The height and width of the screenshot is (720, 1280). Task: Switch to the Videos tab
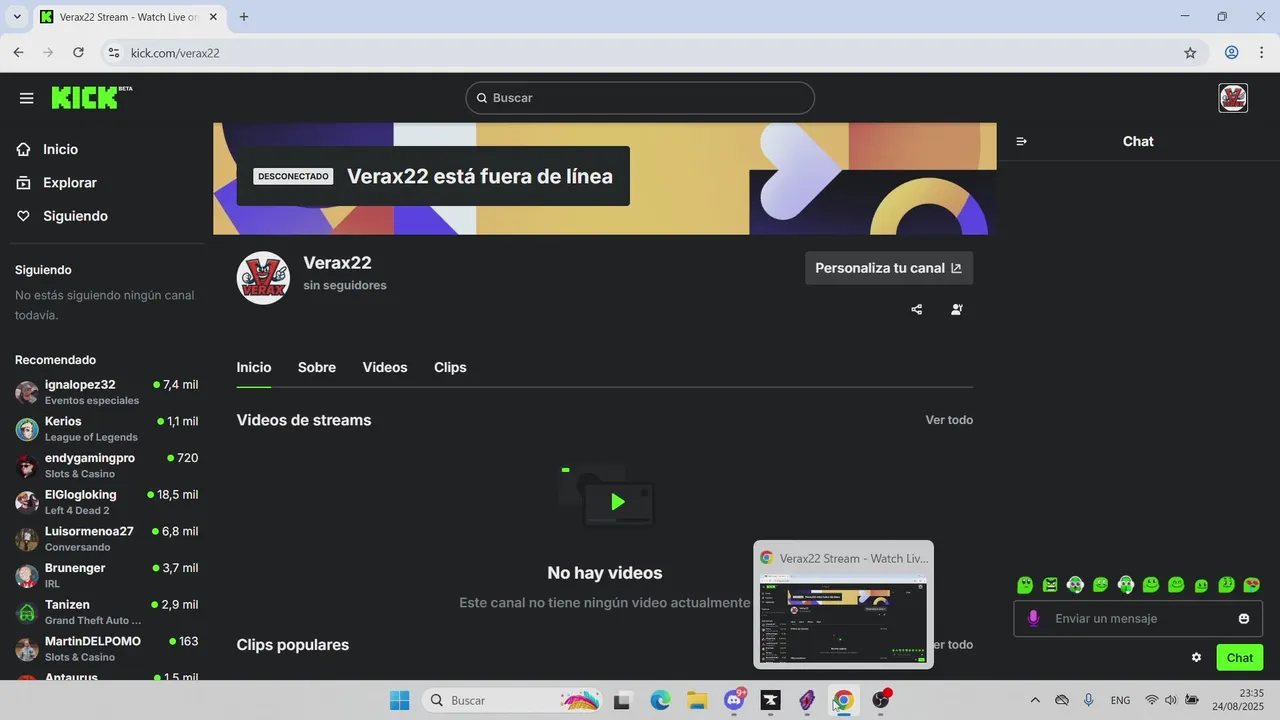(385, 368)
